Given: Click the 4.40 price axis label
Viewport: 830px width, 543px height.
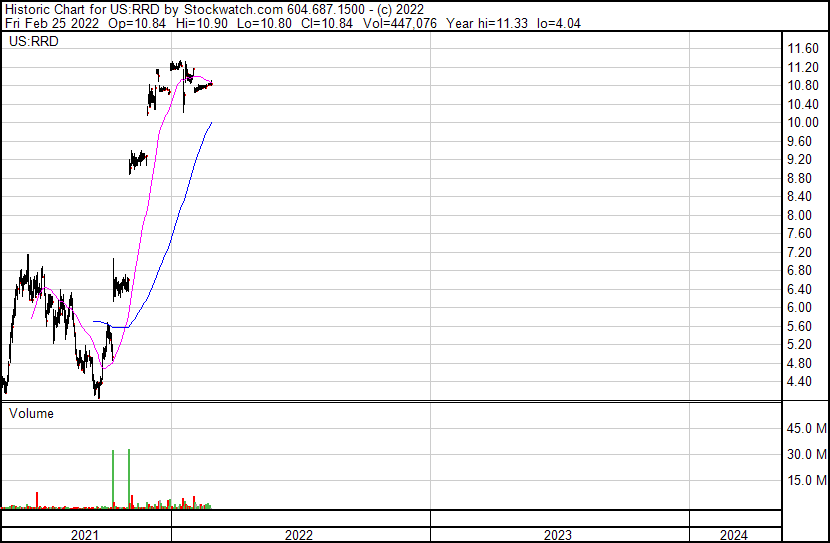Looking at the screenshot, I should 804,381.
